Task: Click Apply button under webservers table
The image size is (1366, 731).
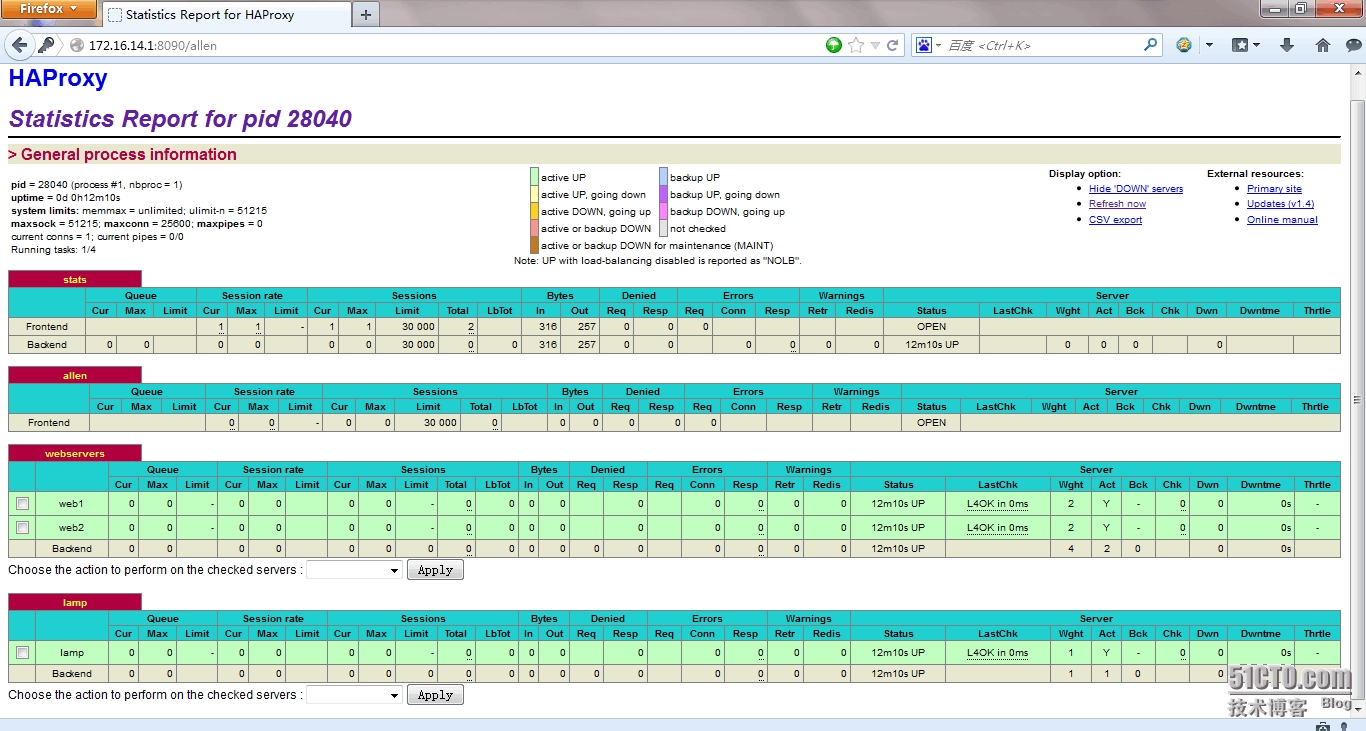Action: [x=435, y=570]
